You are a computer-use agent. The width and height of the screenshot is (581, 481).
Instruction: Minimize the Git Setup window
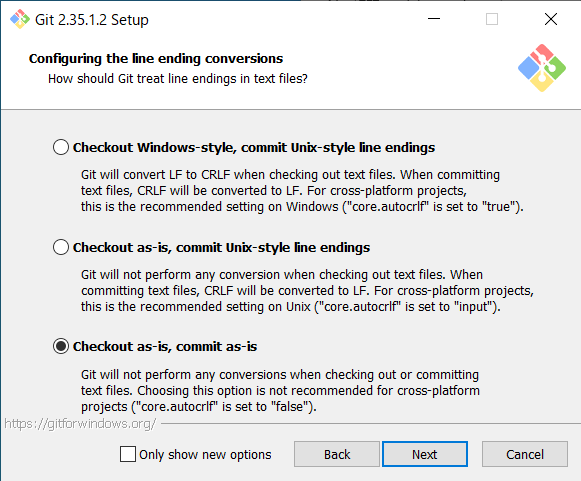click(x=434, y=19)
